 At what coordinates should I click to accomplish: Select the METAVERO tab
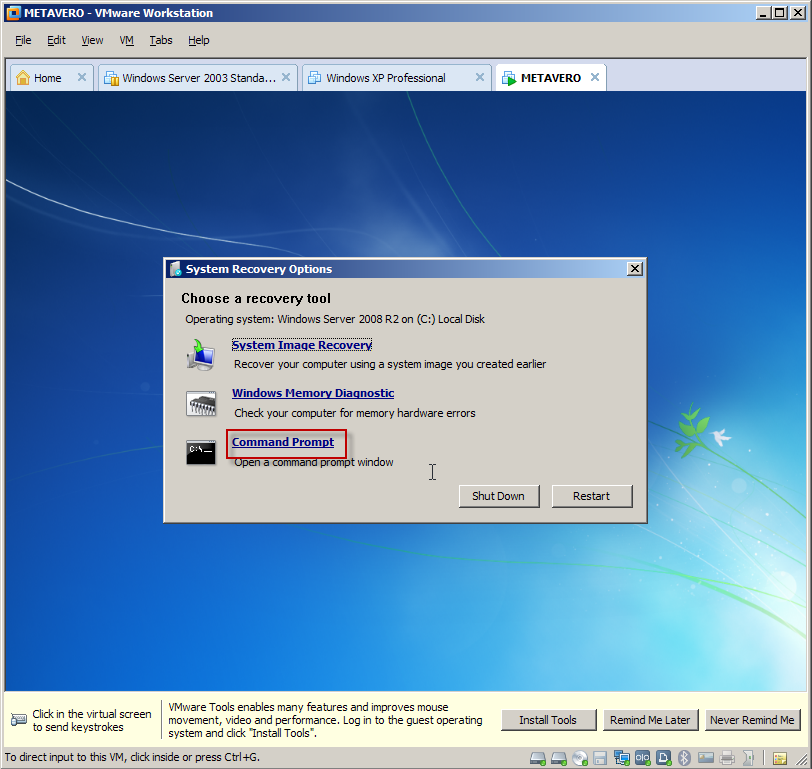tap(550, 78)
